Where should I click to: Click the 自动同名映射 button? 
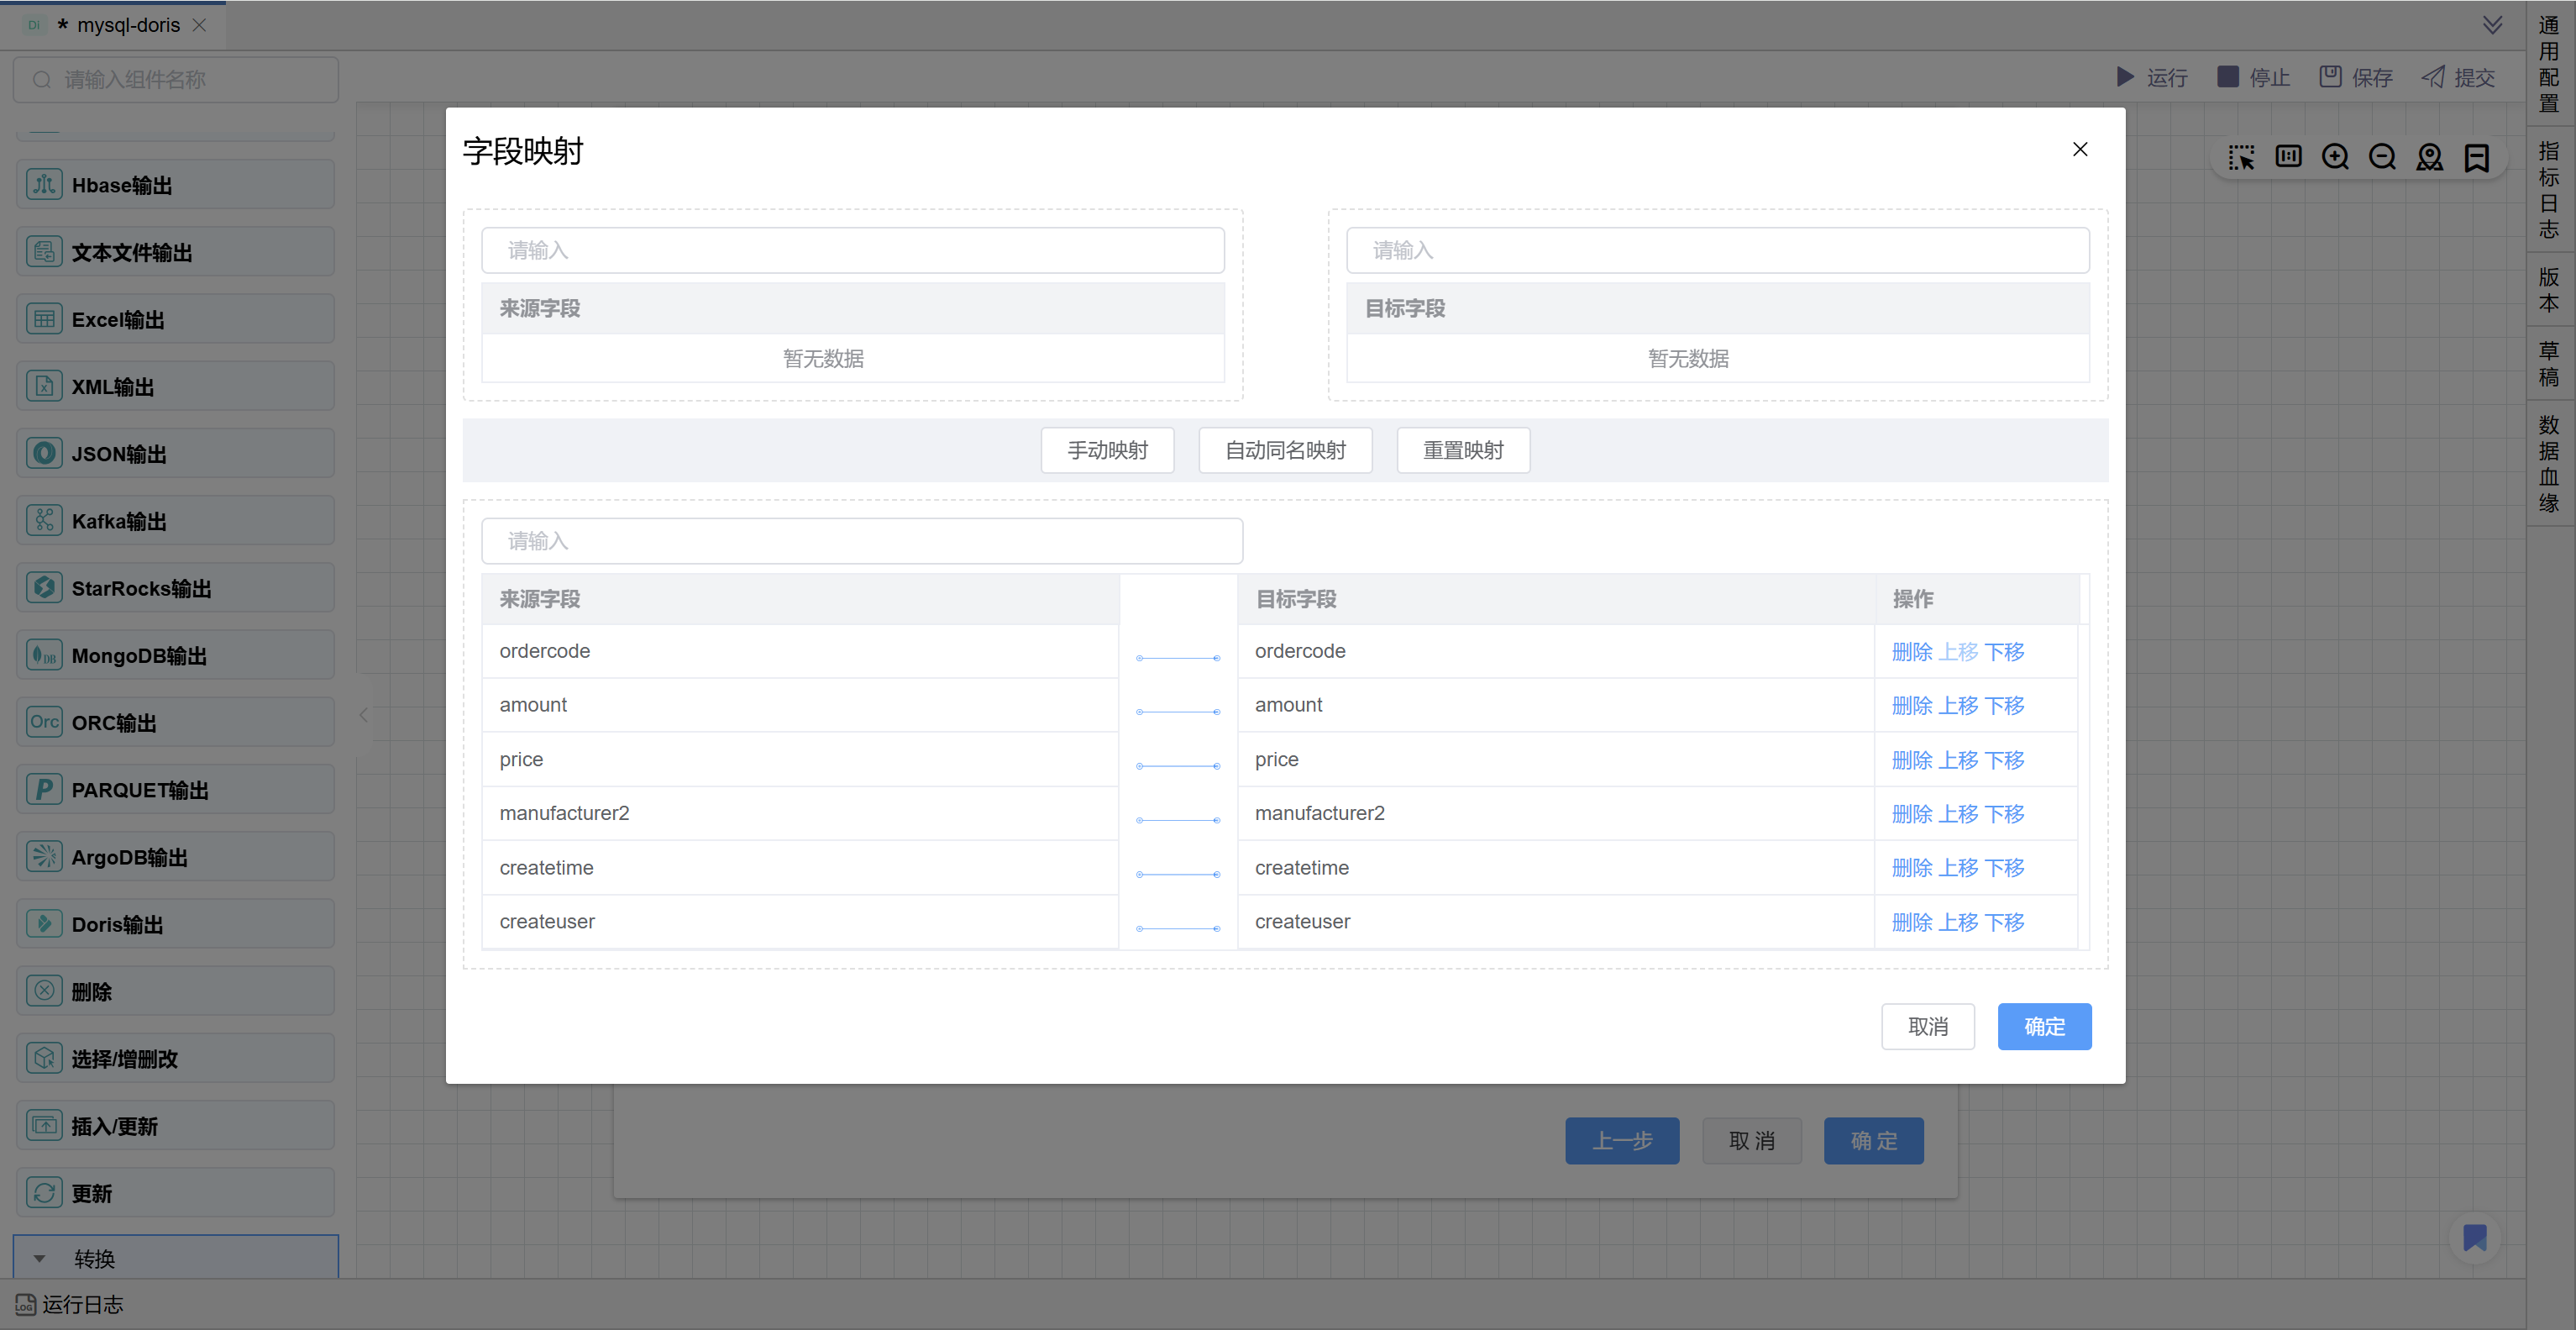[x=1285, y=451]
